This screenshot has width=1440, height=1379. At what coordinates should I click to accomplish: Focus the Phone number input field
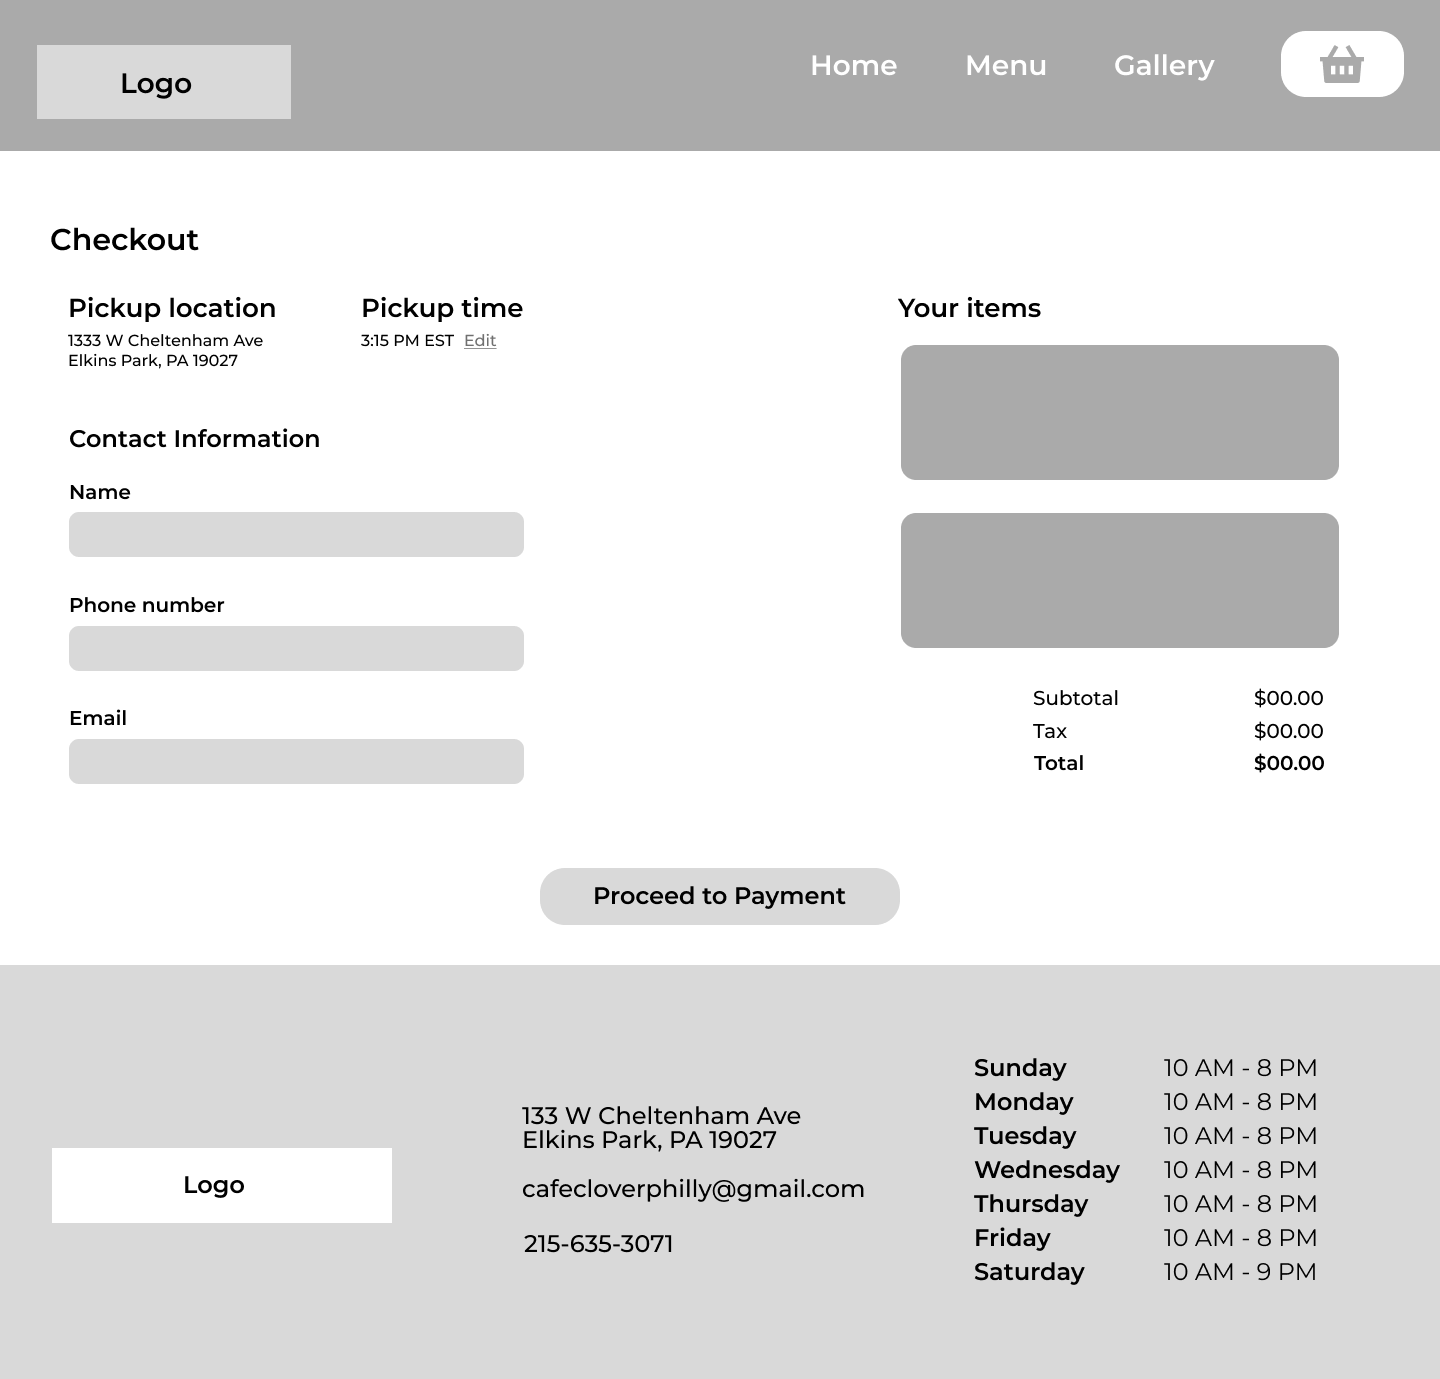[296, 648]
